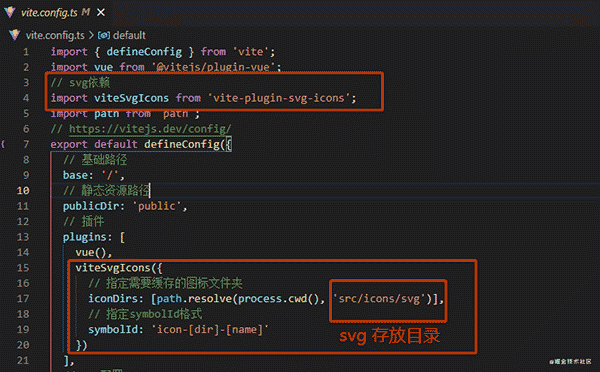Open the 'default' symbol breadcrumb

click(x=129, y=35)
